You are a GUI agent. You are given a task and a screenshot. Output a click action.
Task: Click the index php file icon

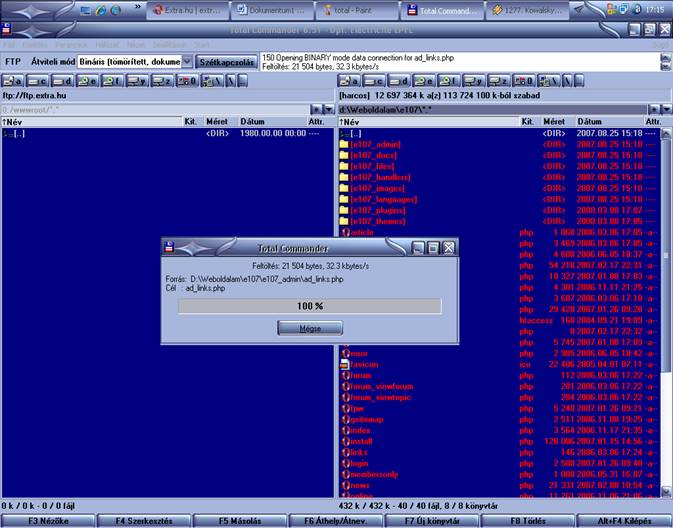point(345,430)
